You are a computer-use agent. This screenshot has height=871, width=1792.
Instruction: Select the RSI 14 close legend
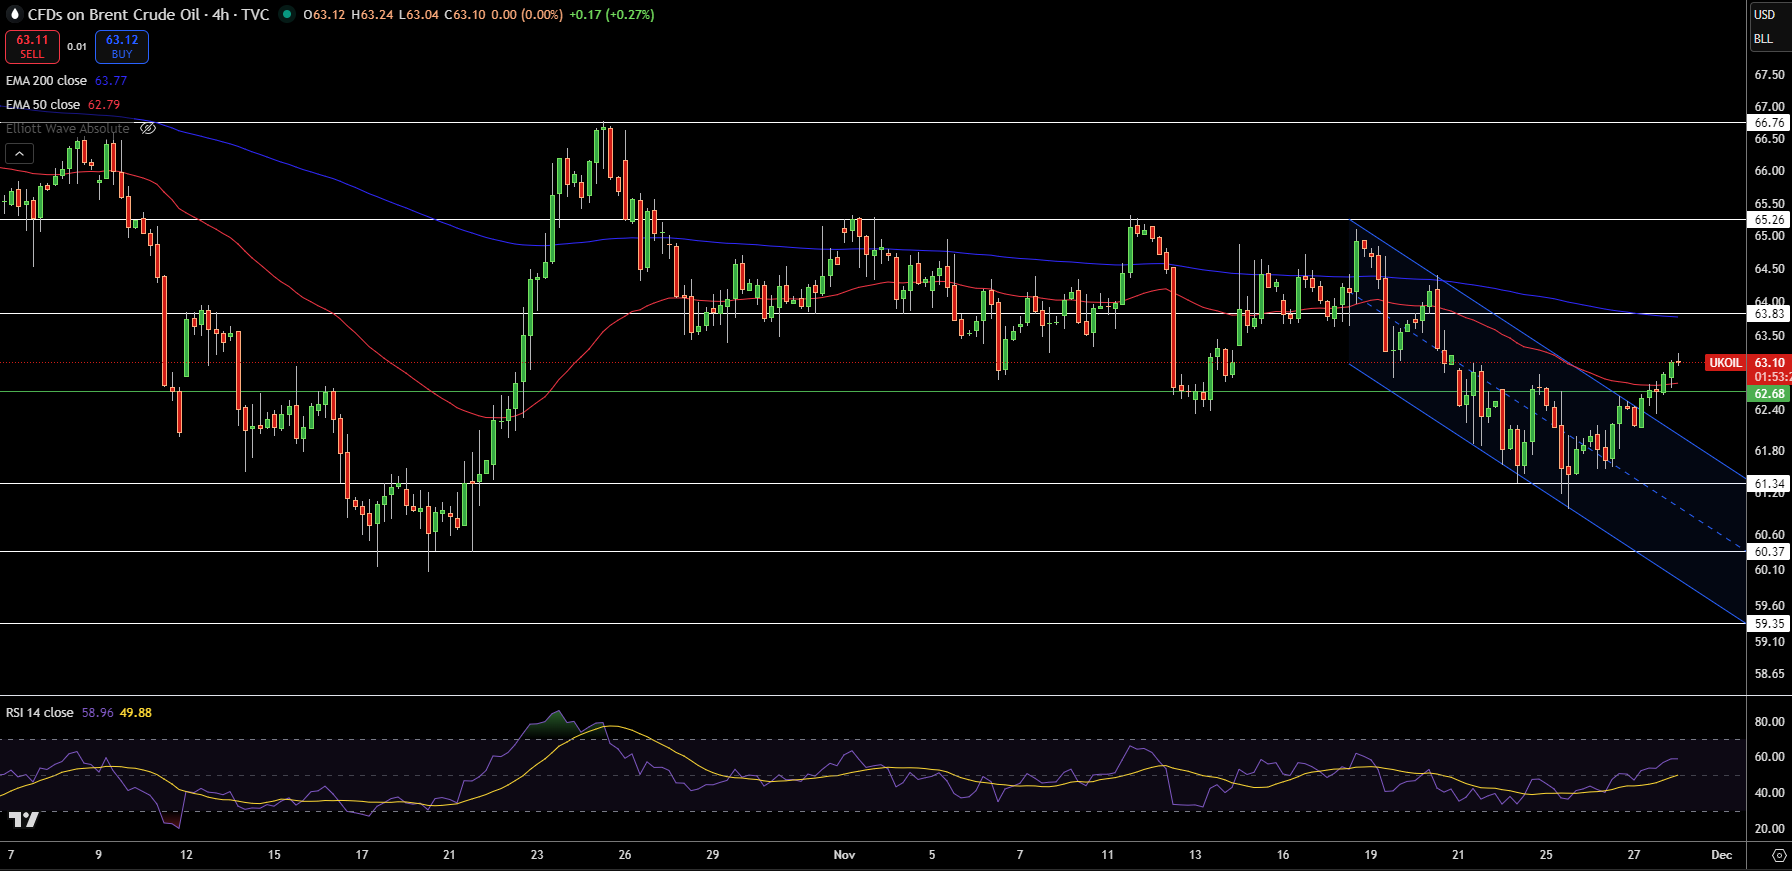40,713
